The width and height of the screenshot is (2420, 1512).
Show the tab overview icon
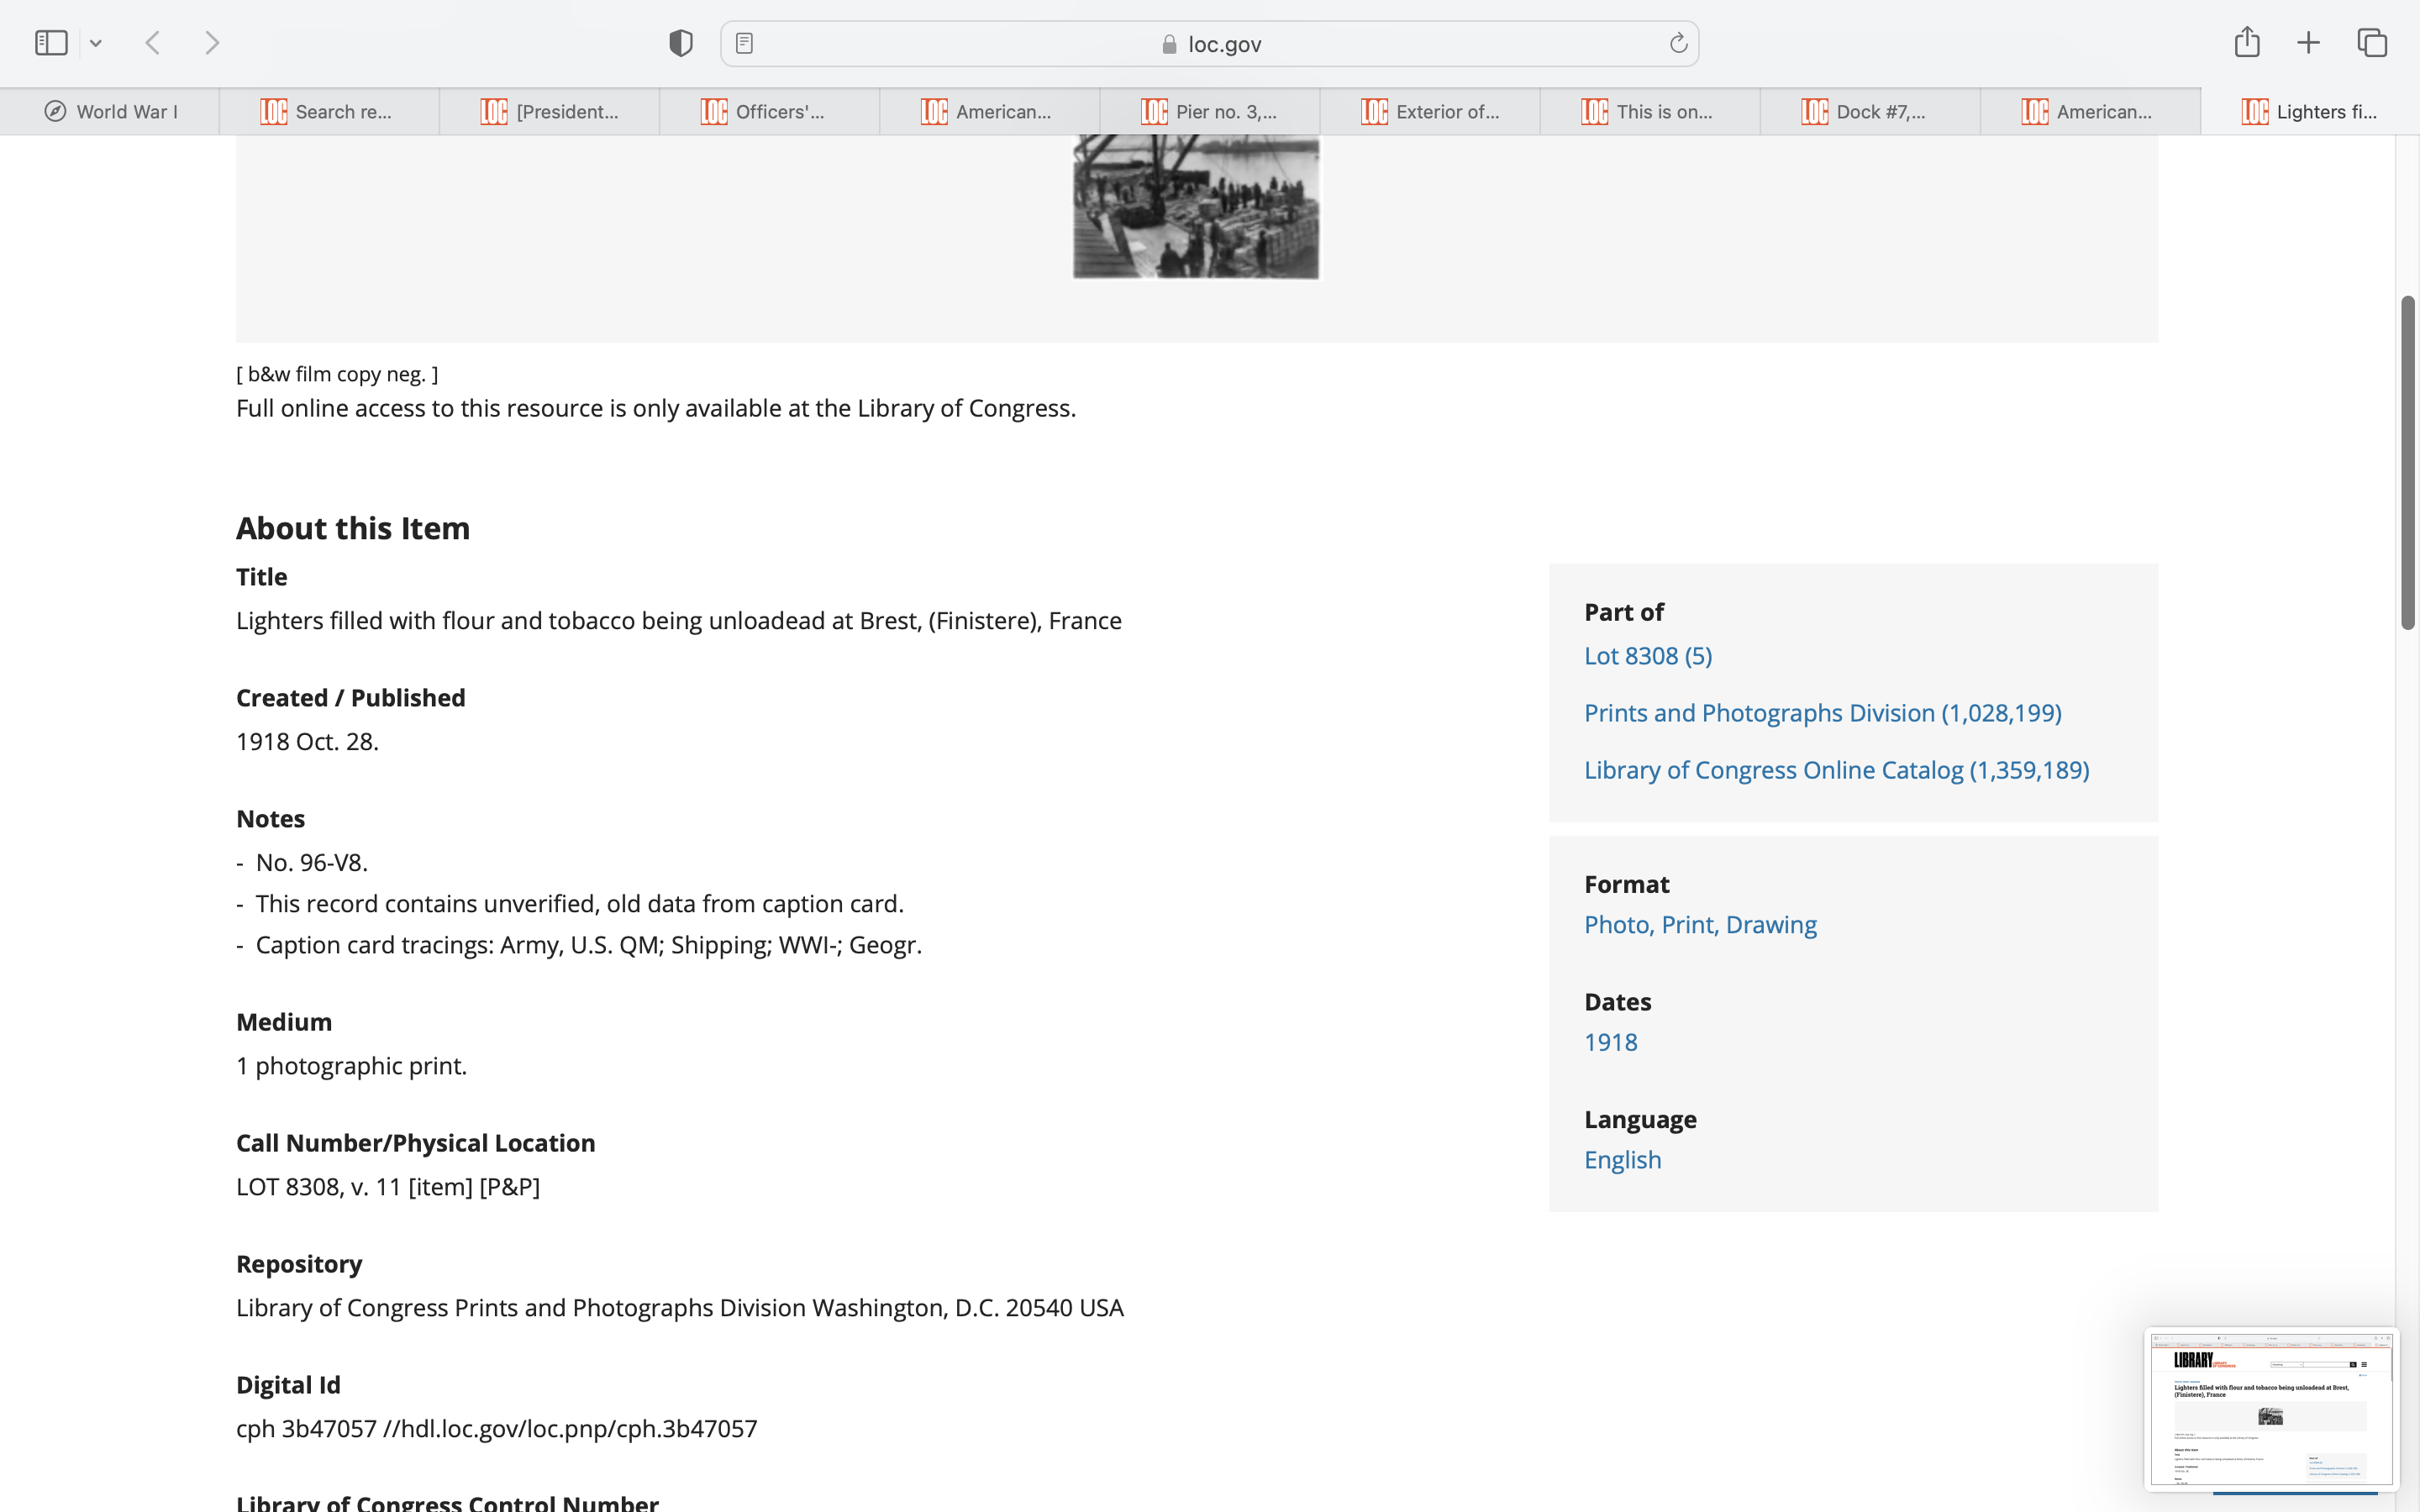tap(2372, 43)
